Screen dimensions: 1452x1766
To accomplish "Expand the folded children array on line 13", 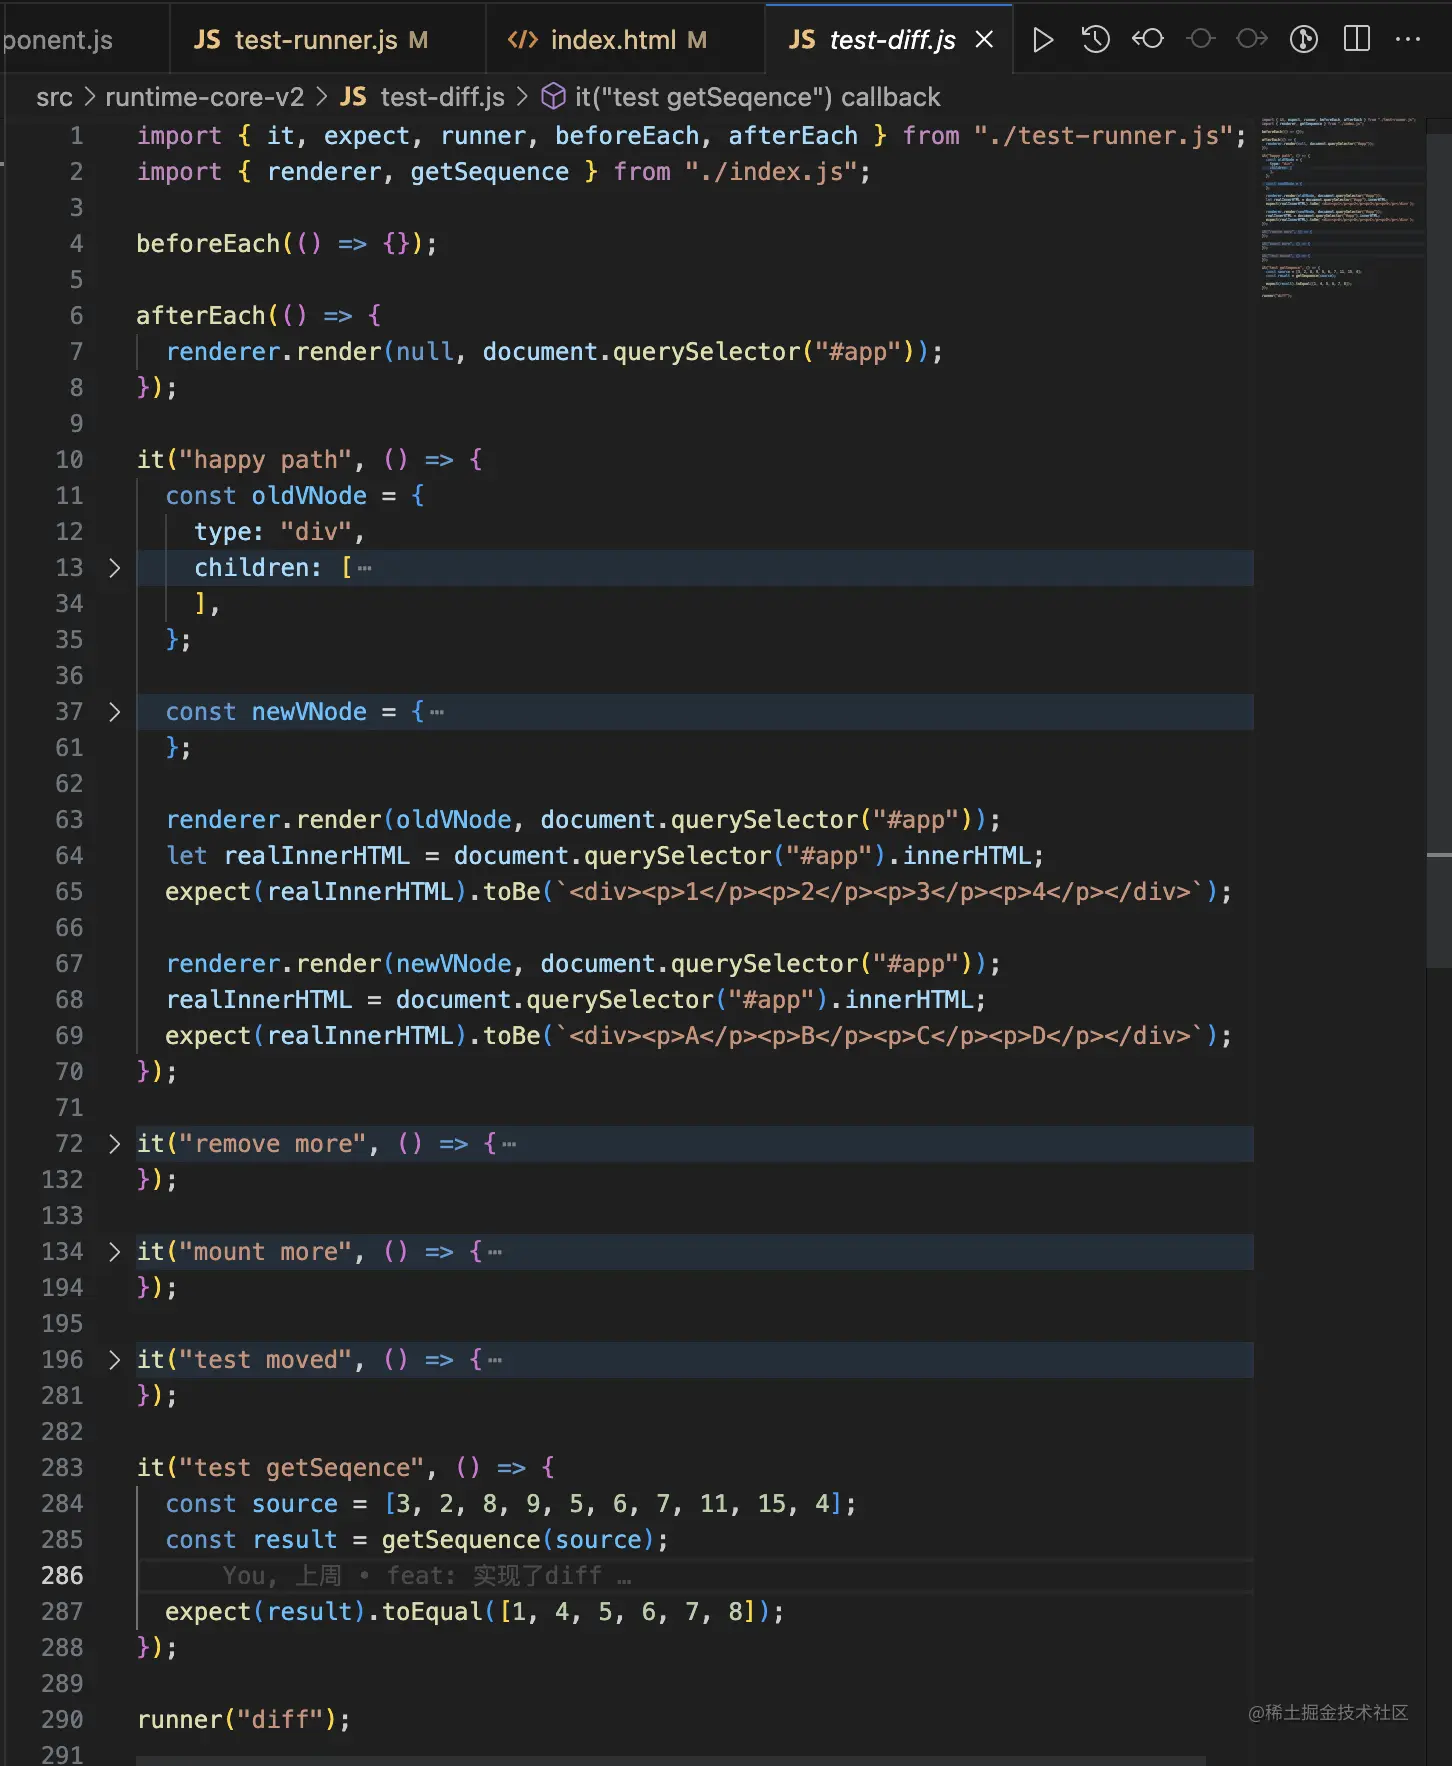I will 114,568.
